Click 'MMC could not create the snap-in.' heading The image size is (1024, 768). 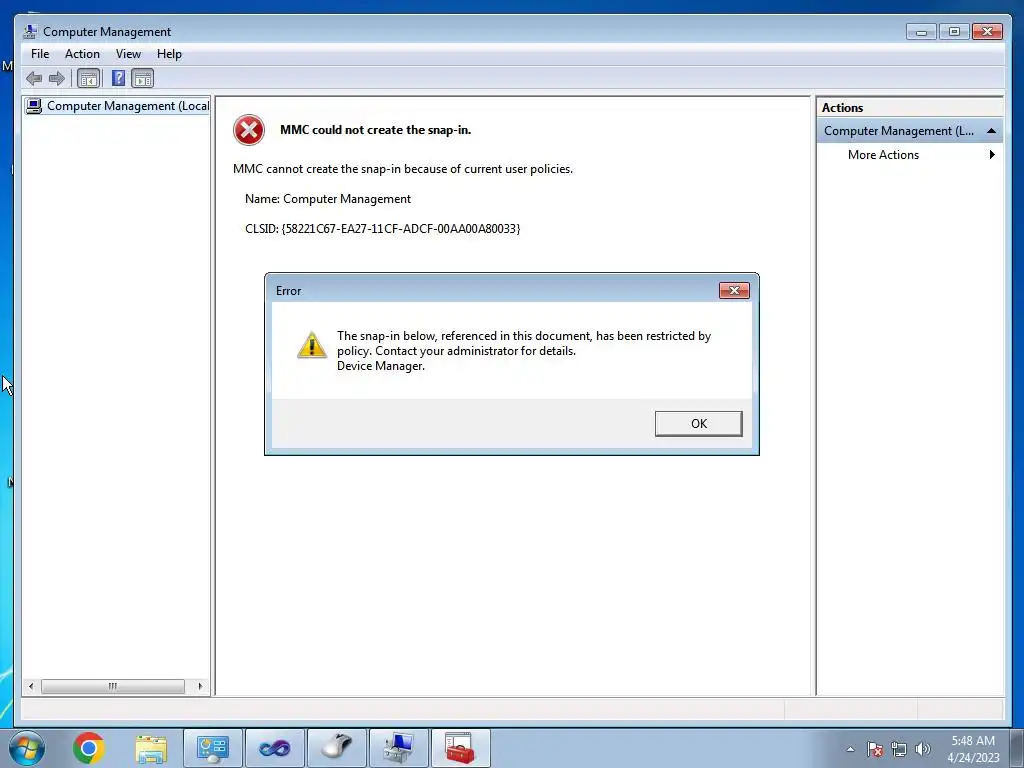point(376,130)
